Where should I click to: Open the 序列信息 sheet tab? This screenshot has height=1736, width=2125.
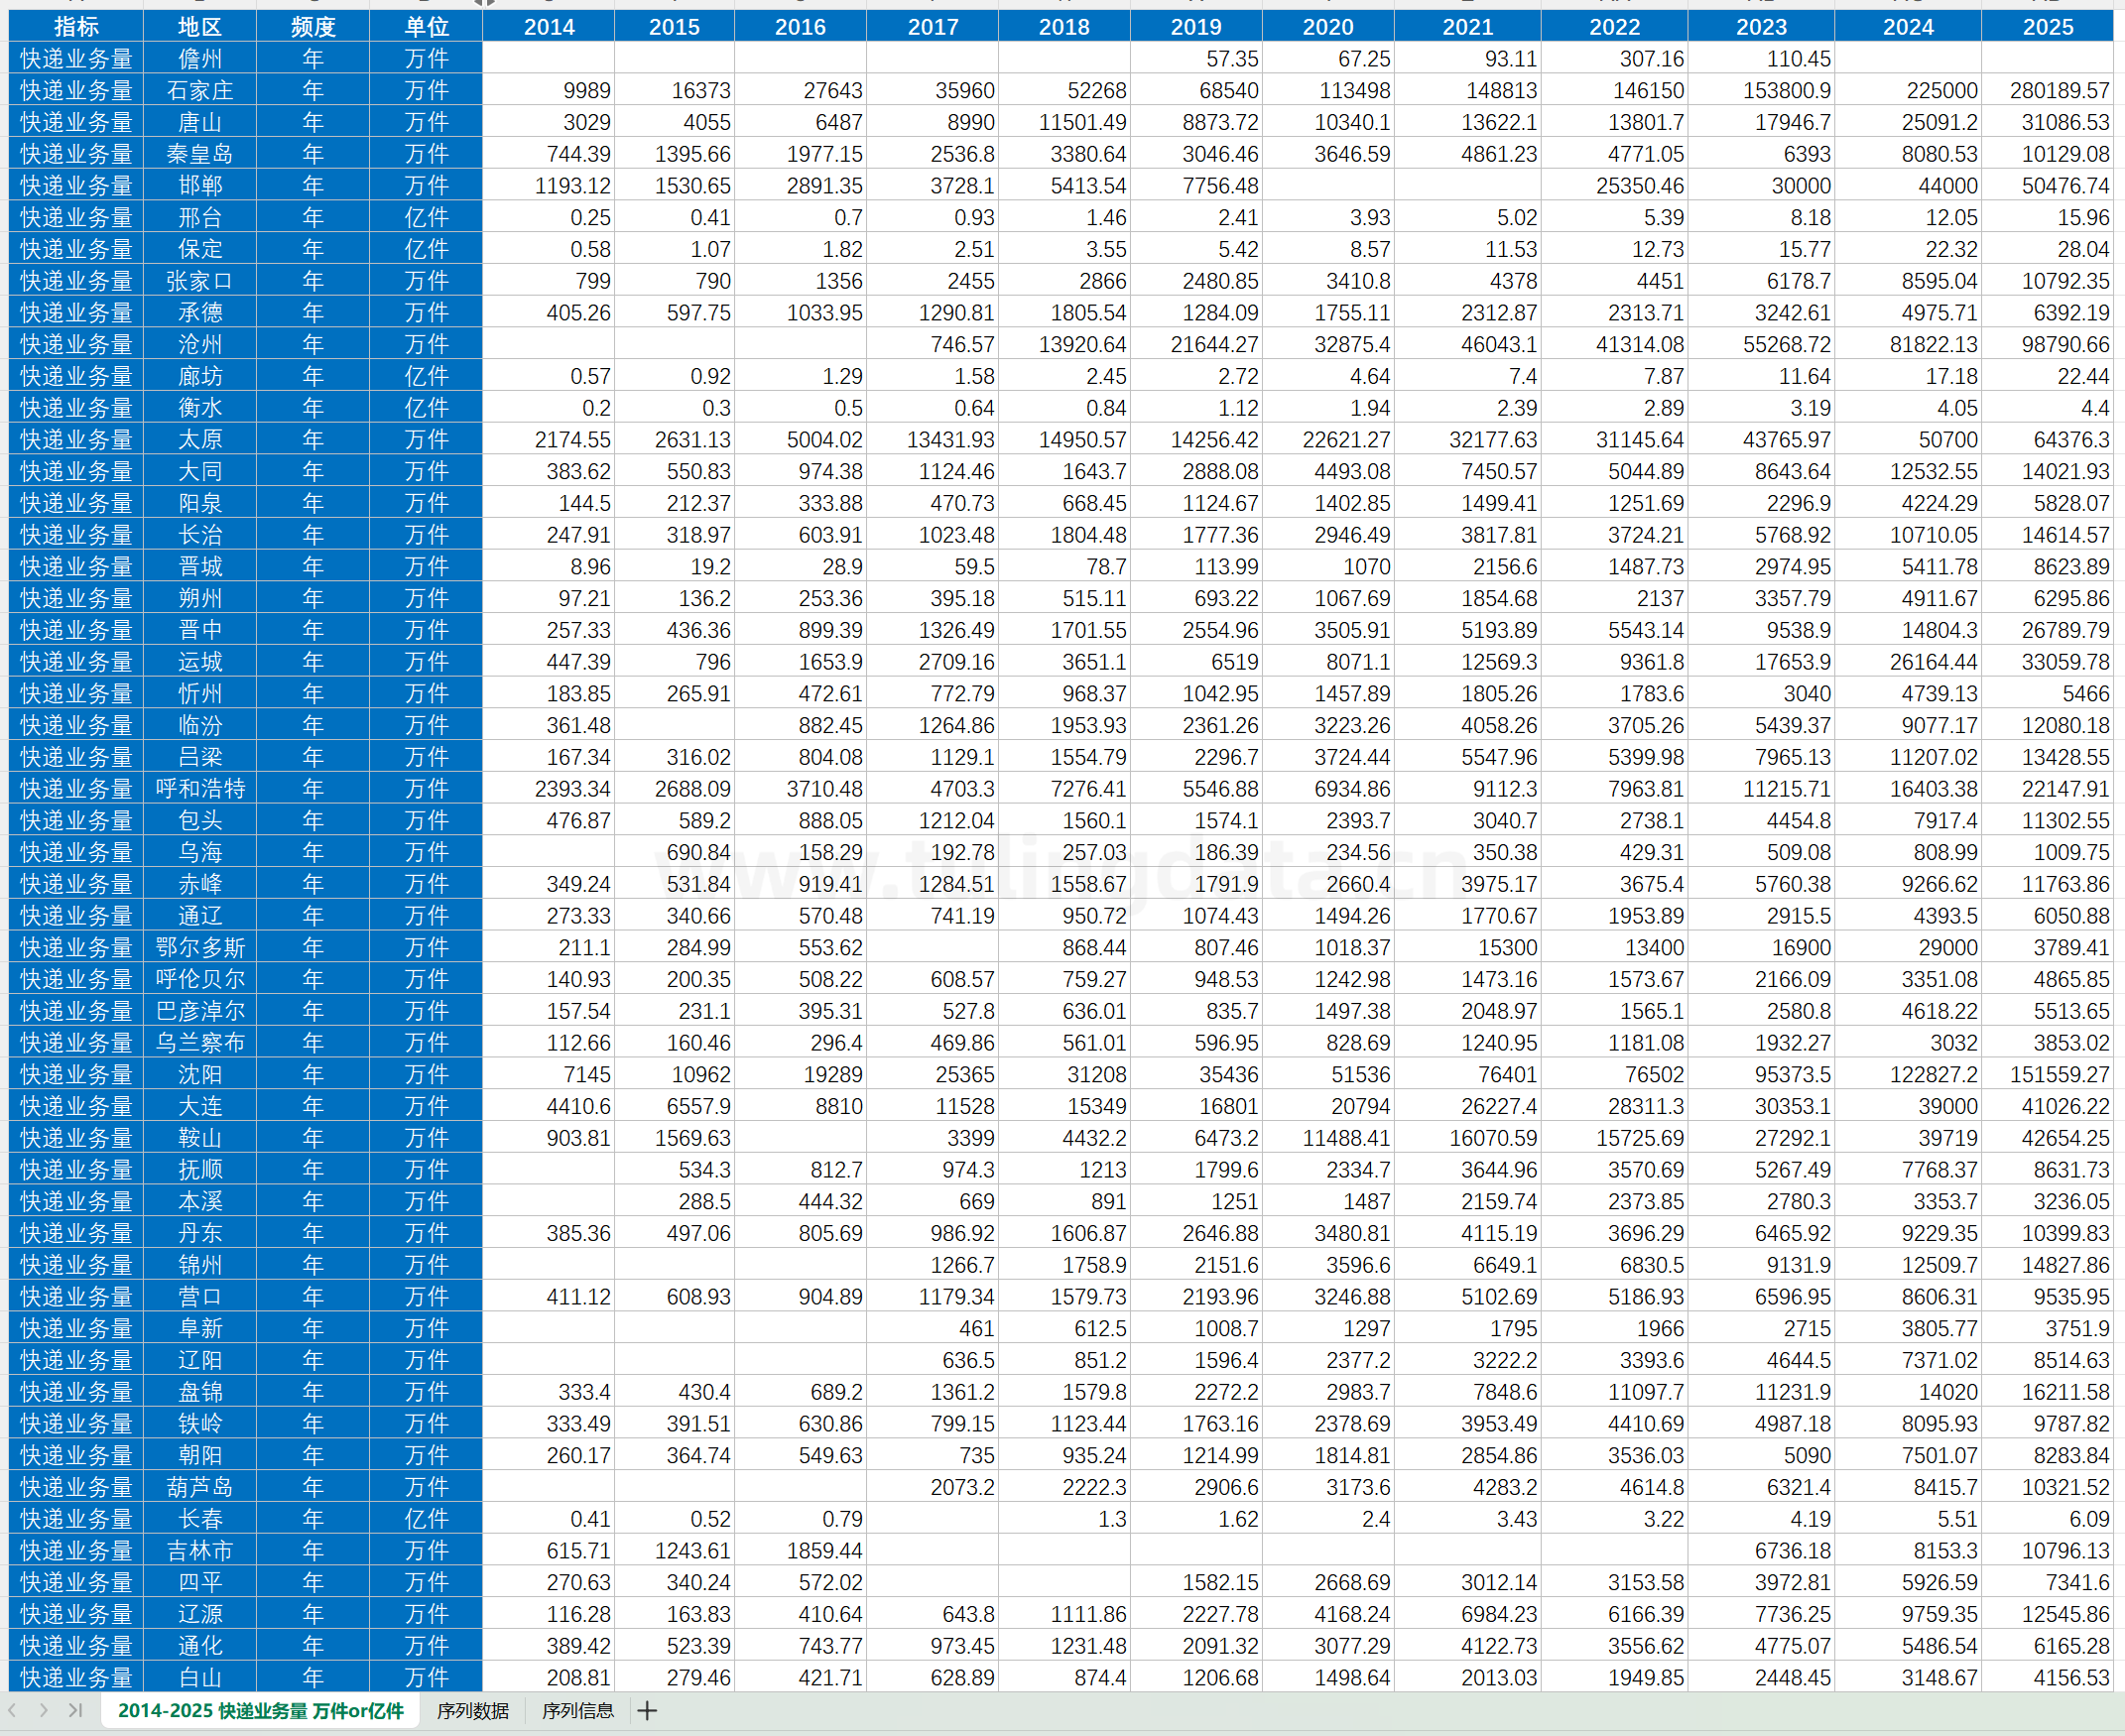(x=578, y=1711)
